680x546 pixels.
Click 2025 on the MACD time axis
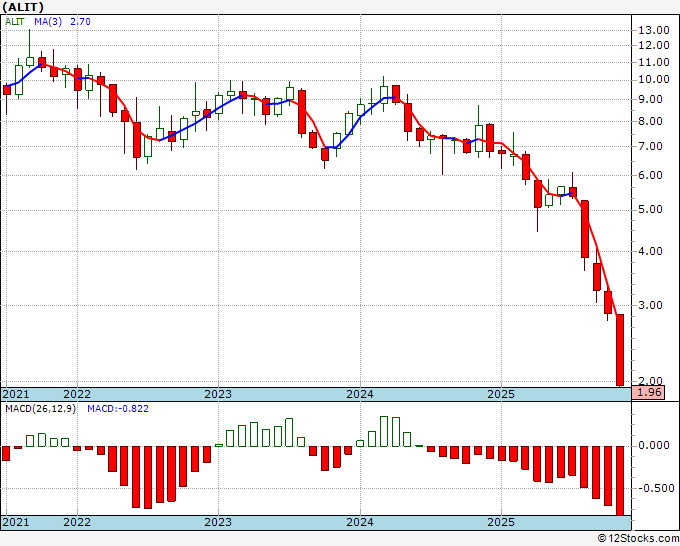click(501, 522)
